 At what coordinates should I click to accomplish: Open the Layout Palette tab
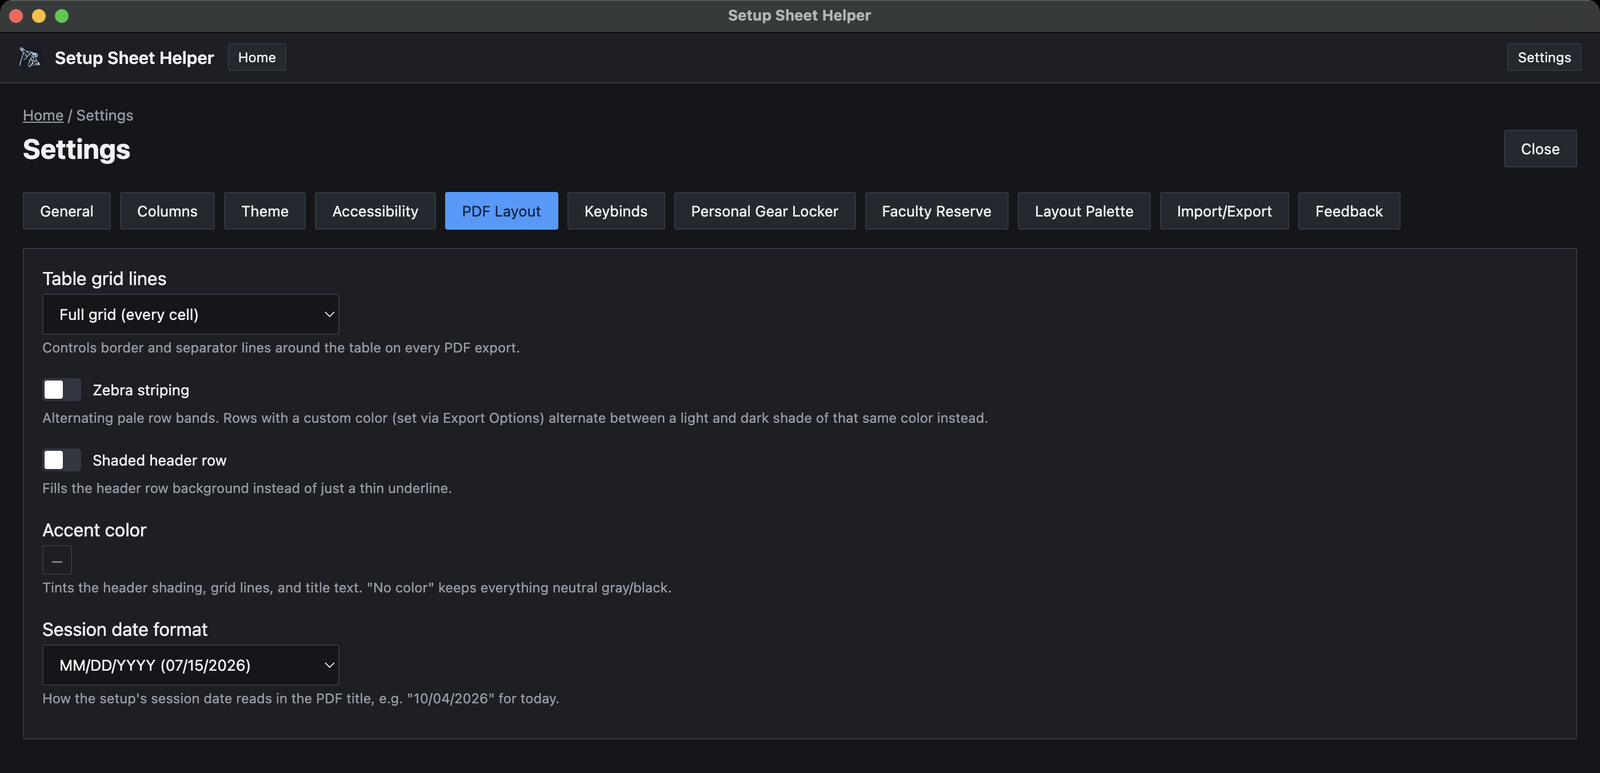coord(1084,211)
